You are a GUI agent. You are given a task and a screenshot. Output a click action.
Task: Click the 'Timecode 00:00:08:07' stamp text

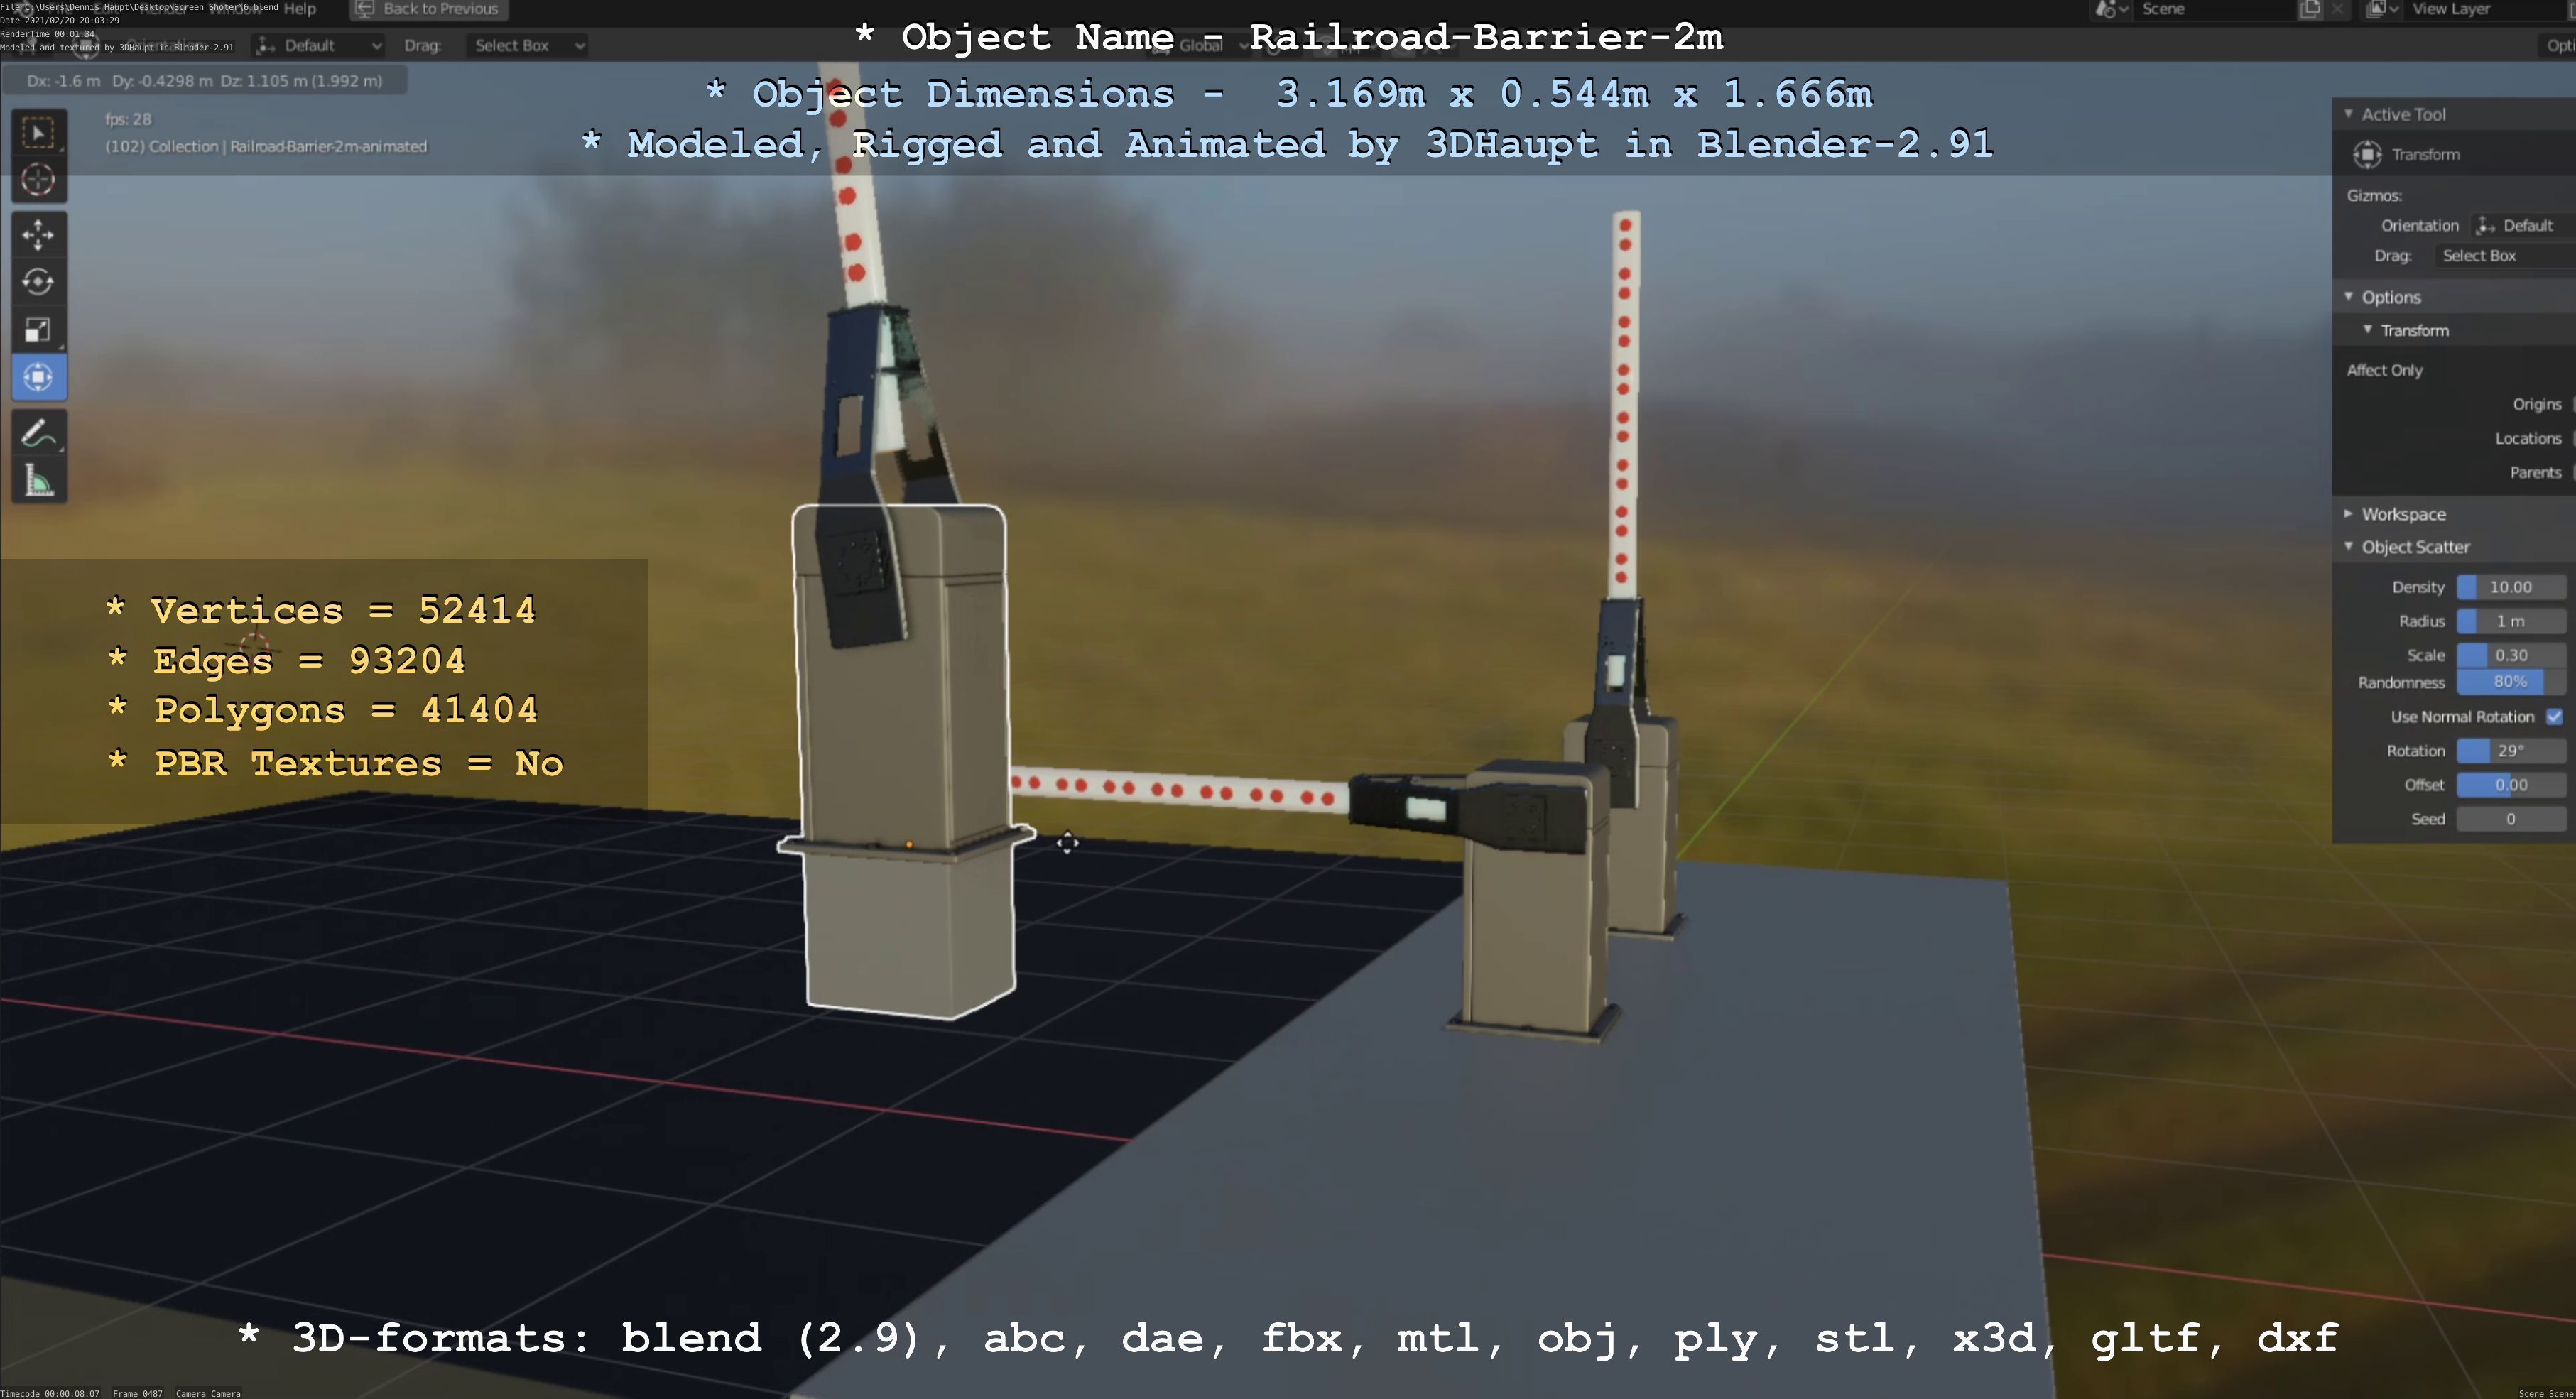point(50,1393)
